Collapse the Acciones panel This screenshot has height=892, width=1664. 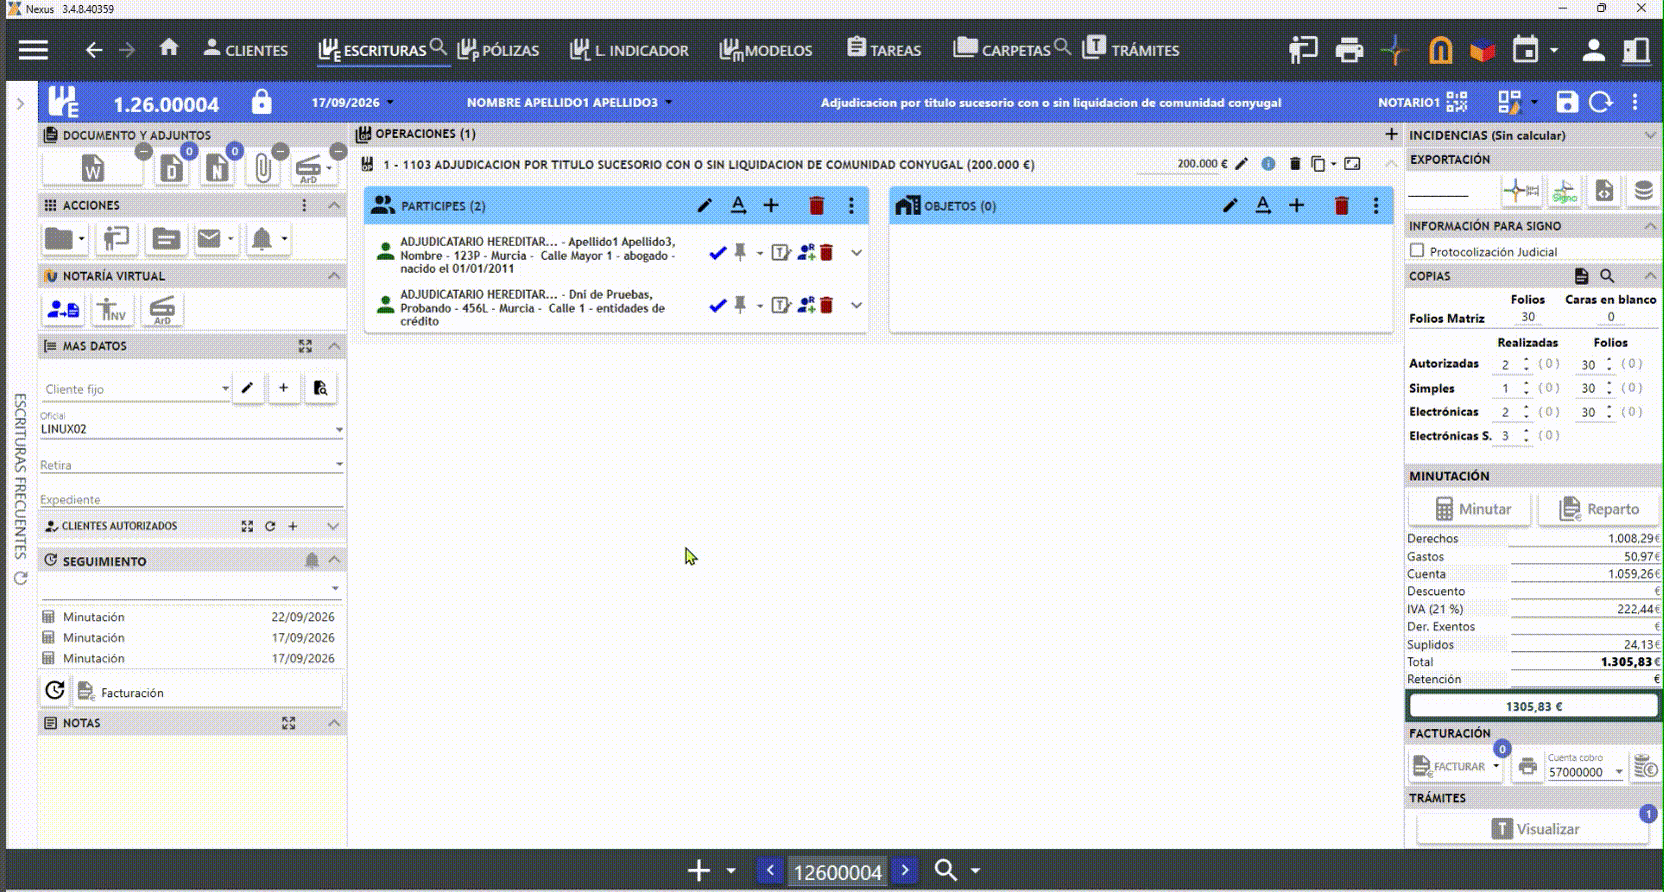(334, 205)
